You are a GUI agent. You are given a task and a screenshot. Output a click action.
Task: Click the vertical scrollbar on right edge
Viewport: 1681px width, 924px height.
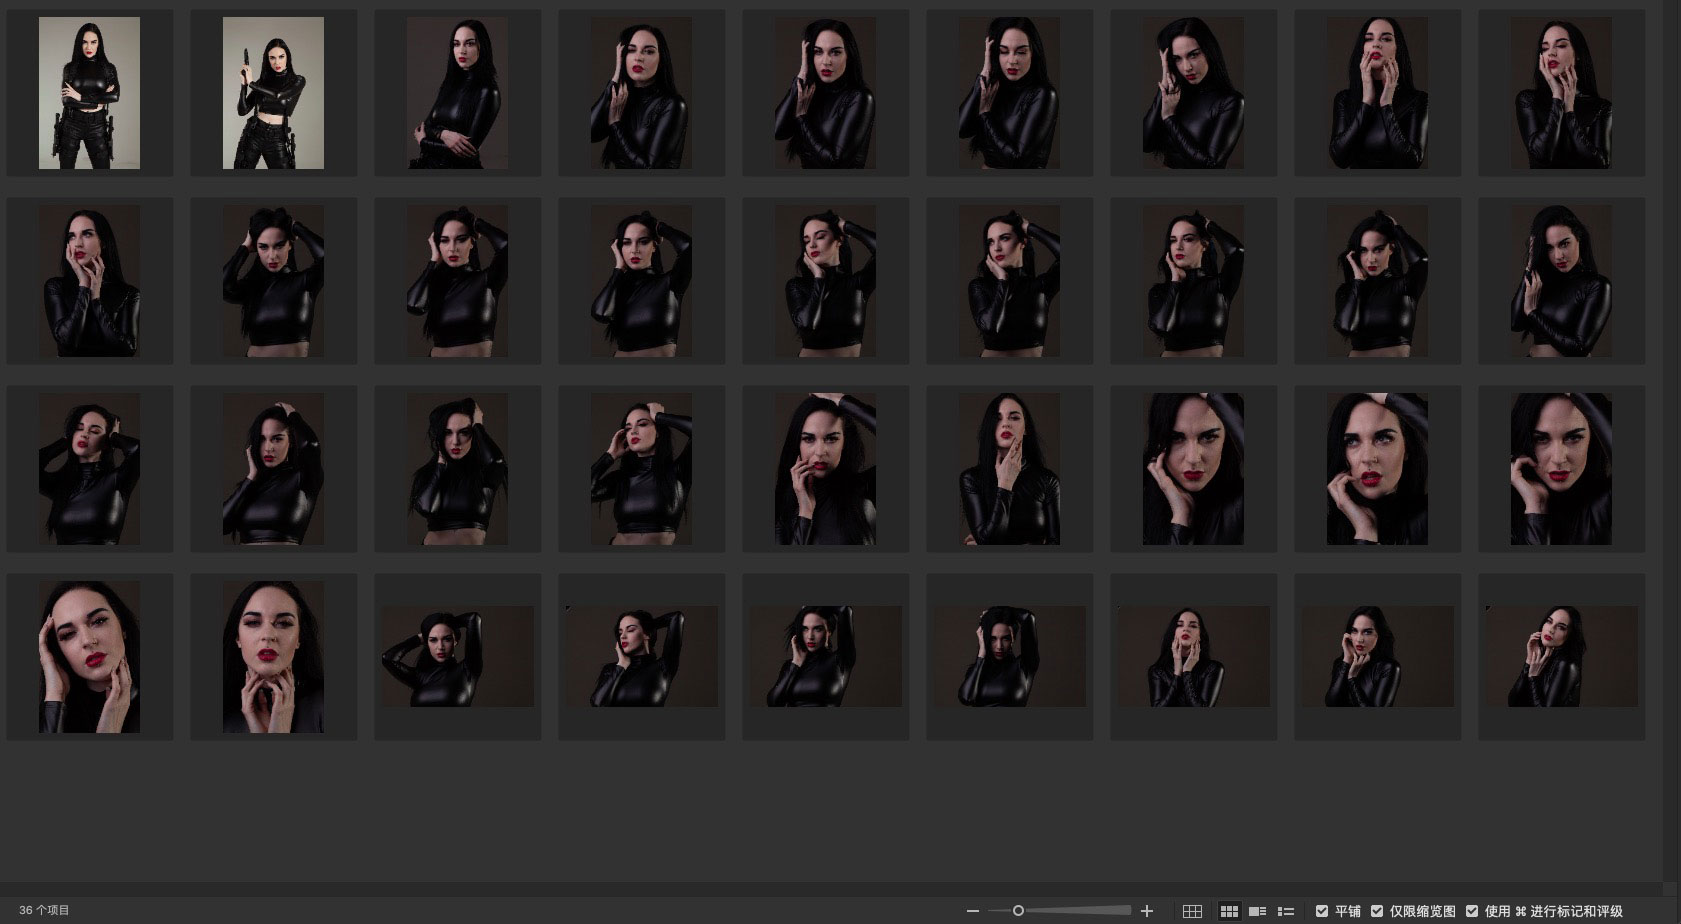click(x=1670, y=440)
